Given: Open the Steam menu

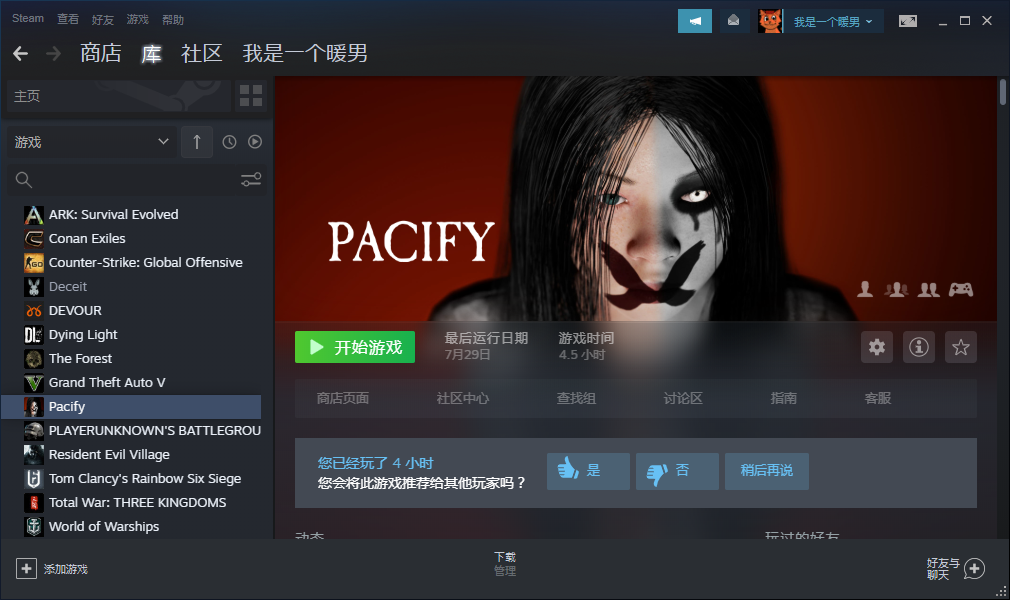Looking at the screenshot, I should pos(28,18).
